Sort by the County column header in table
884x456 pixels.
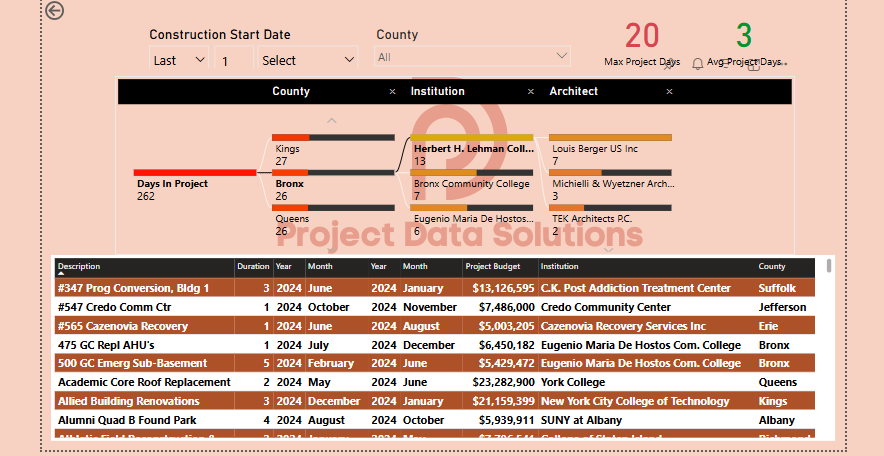pyautogui.click(x=785, y=267)
